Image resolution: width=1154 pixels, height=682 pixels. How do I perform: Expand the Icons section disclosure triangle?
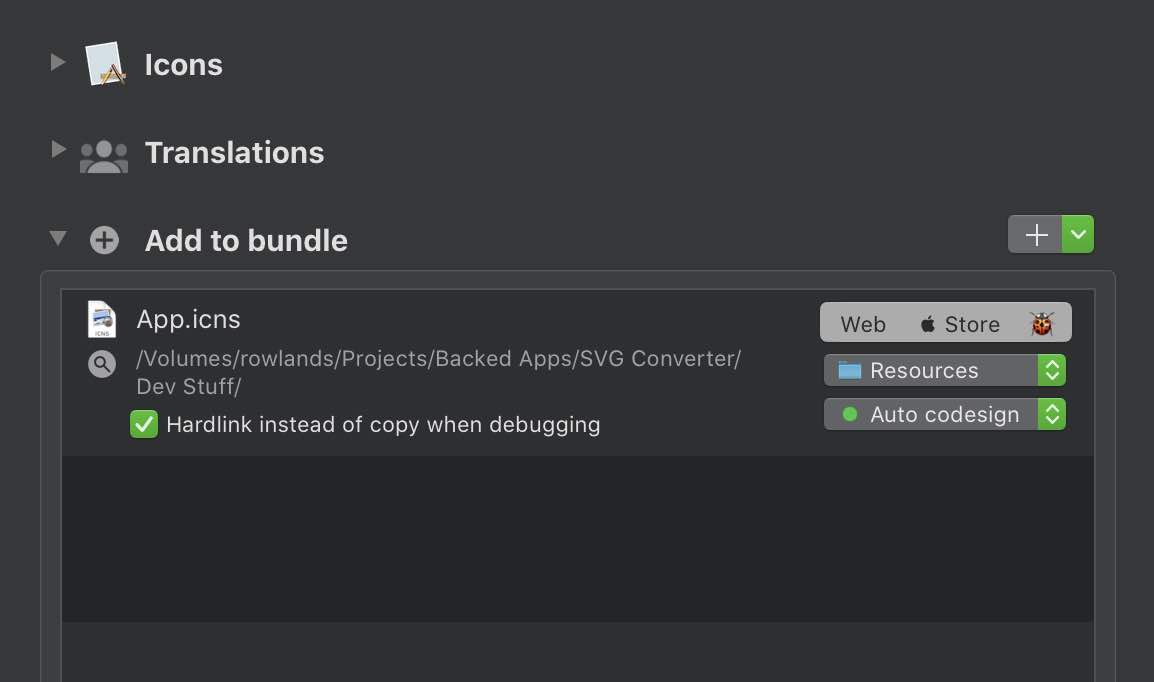click(57, 63)
